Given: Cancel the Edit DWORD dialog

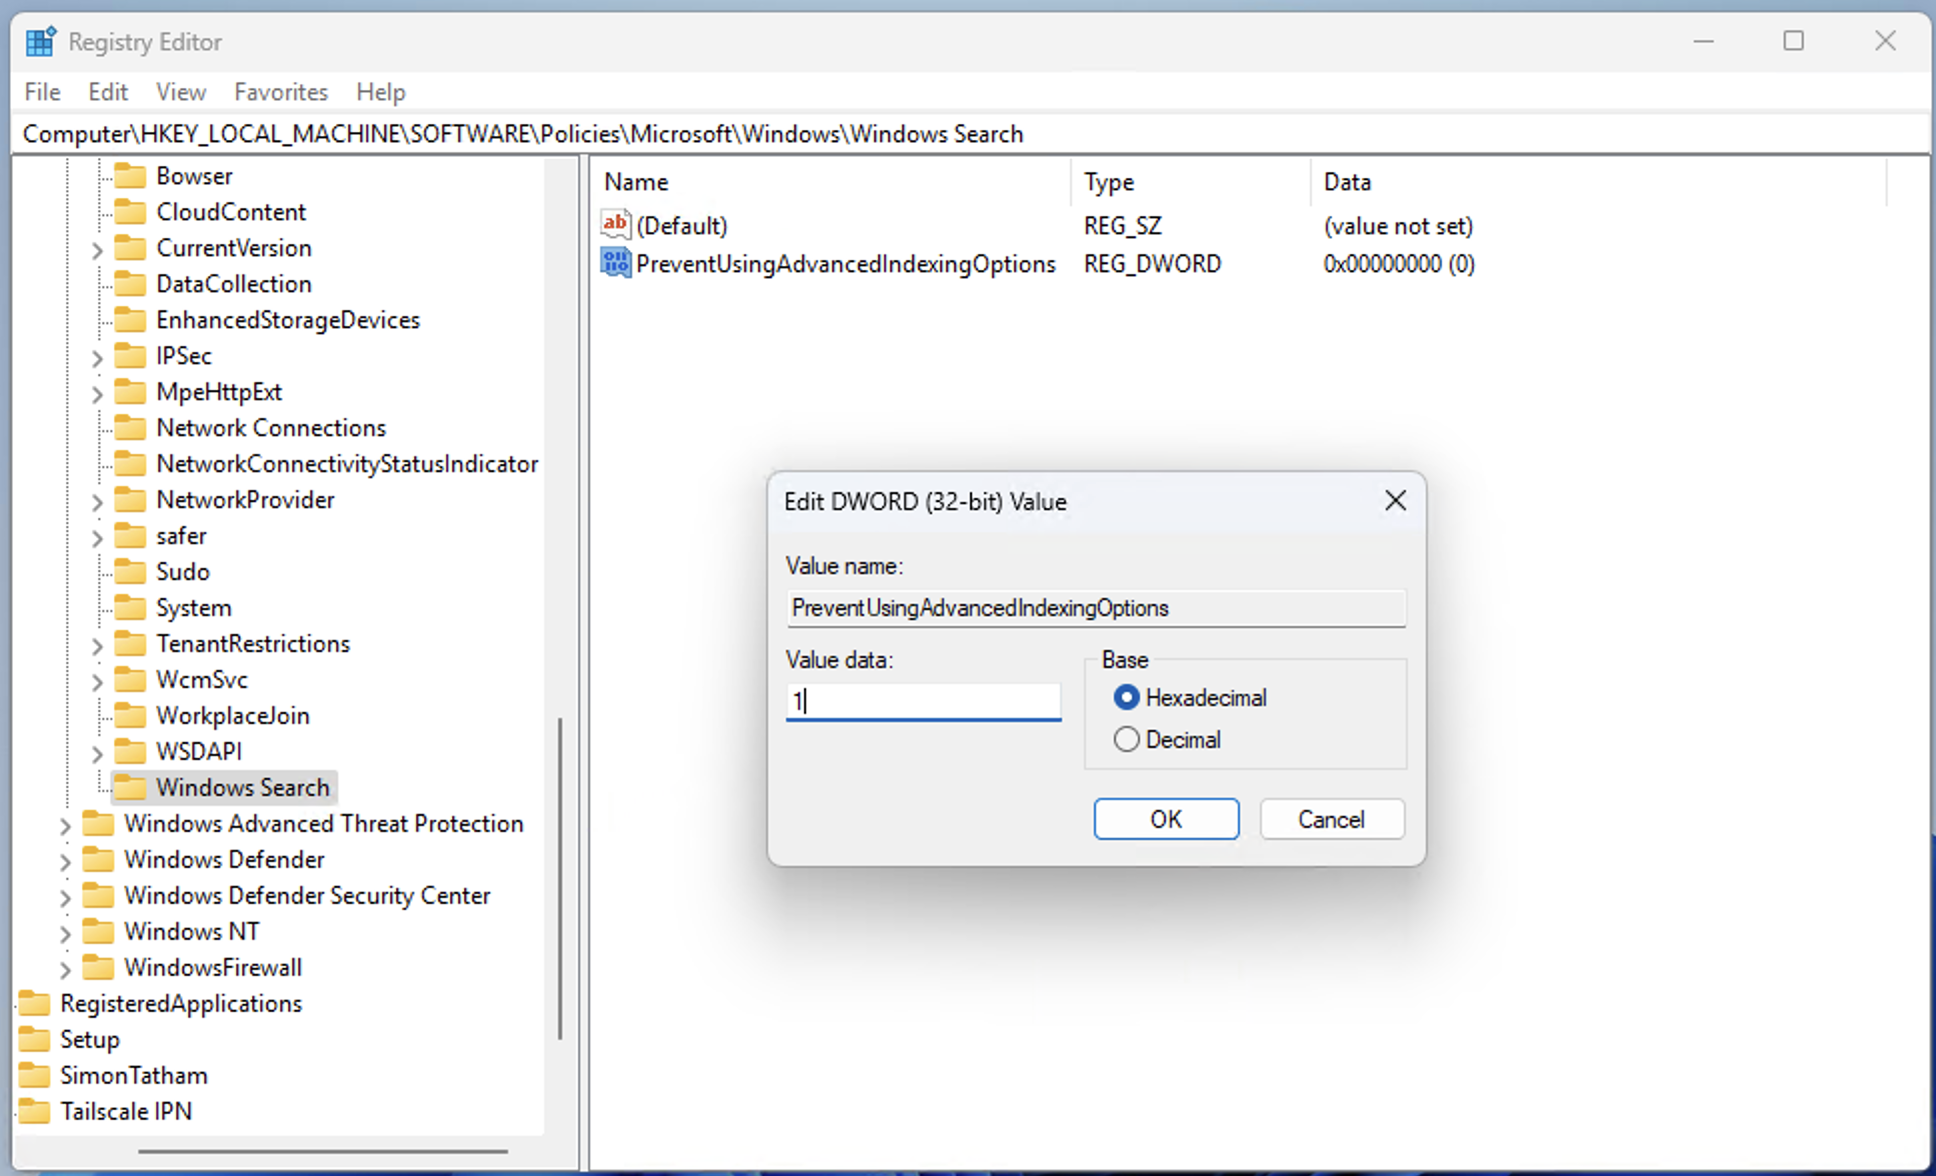Looking at the screenshot, I should (1331, 818).
